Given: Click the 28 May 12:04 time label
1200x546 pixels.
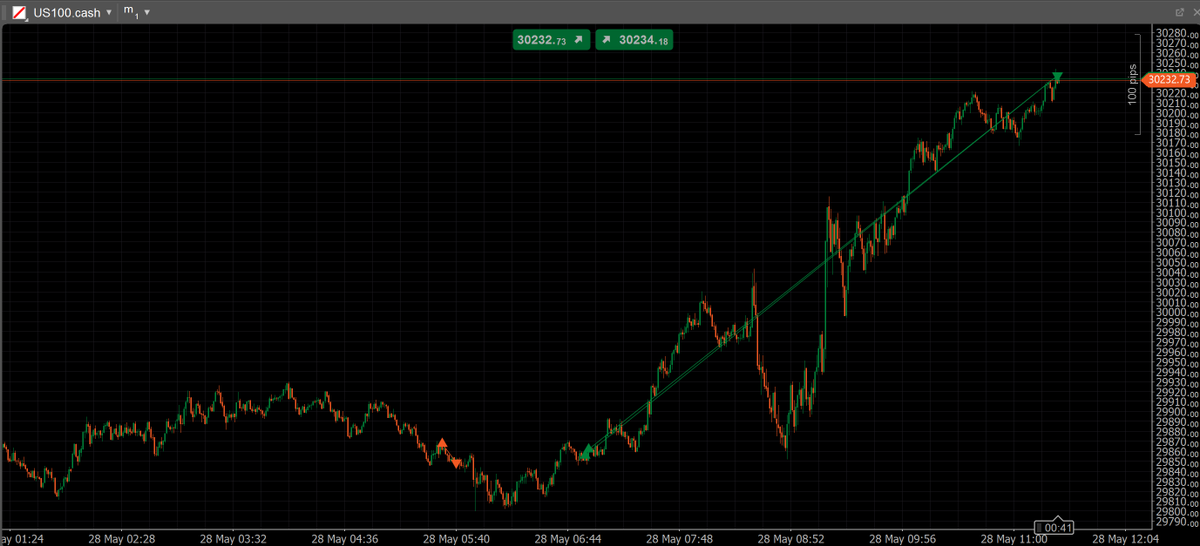Looking at the screenshot, I should pyautogui.click(x=1125, y=538).
